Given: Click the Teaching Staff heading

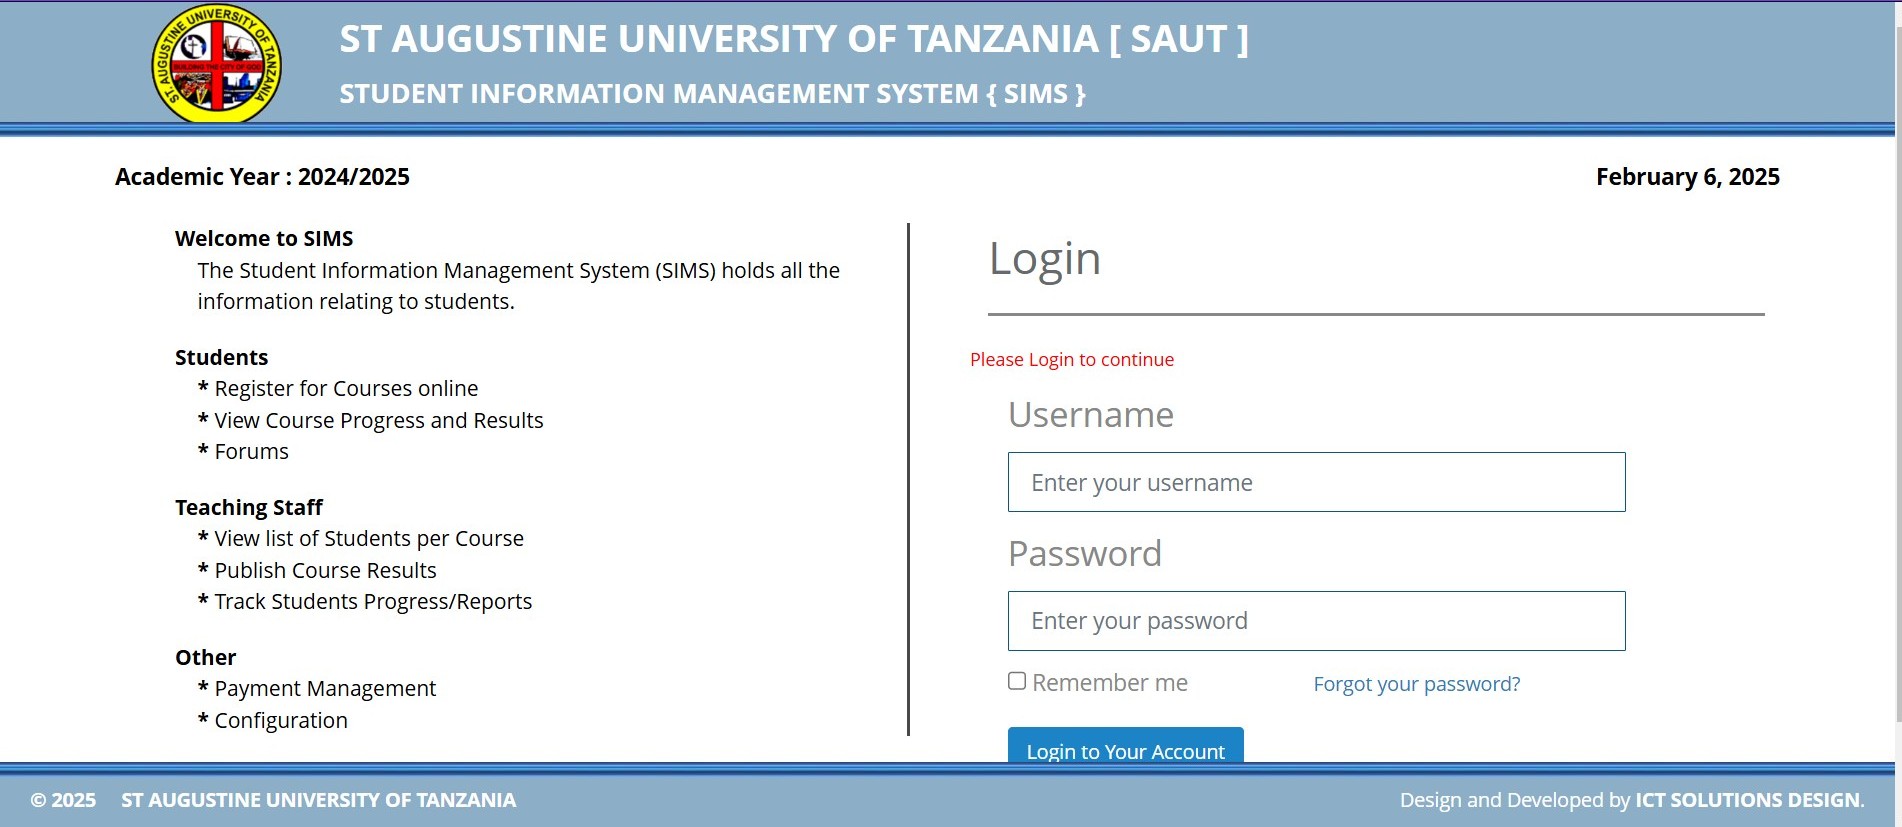Looking at the screenshot, I should [249, 507].
